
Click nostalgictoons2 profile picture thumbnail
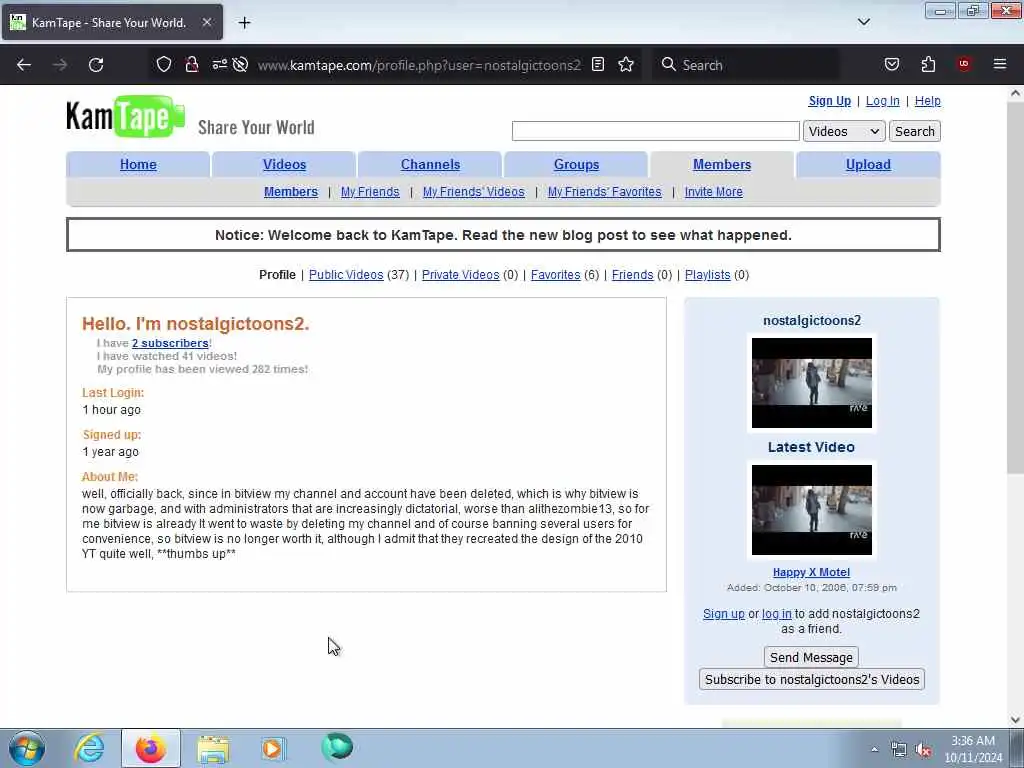click(x=811, y=383)
